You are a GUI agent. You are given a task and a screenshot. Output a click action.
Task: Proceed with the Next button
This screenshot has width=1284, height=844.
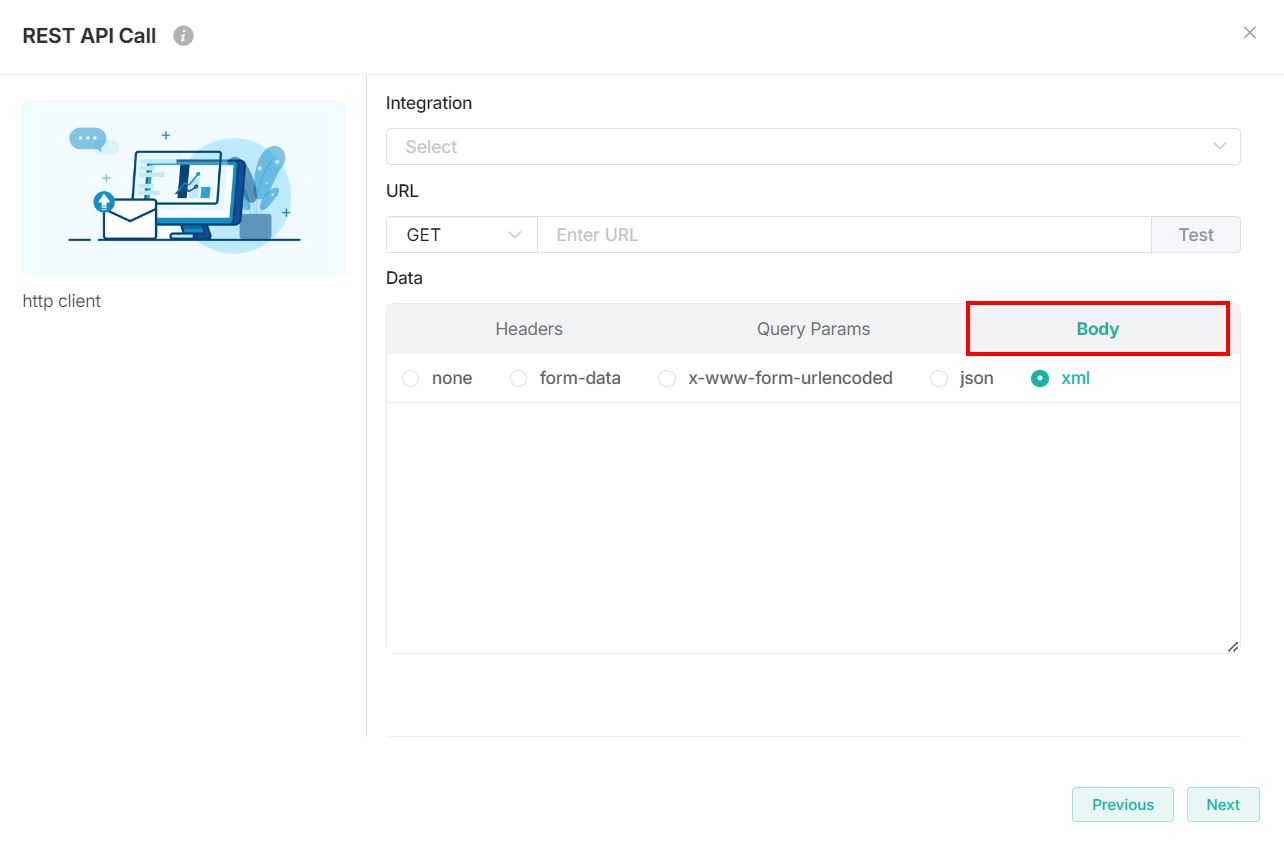point(1222,805)
